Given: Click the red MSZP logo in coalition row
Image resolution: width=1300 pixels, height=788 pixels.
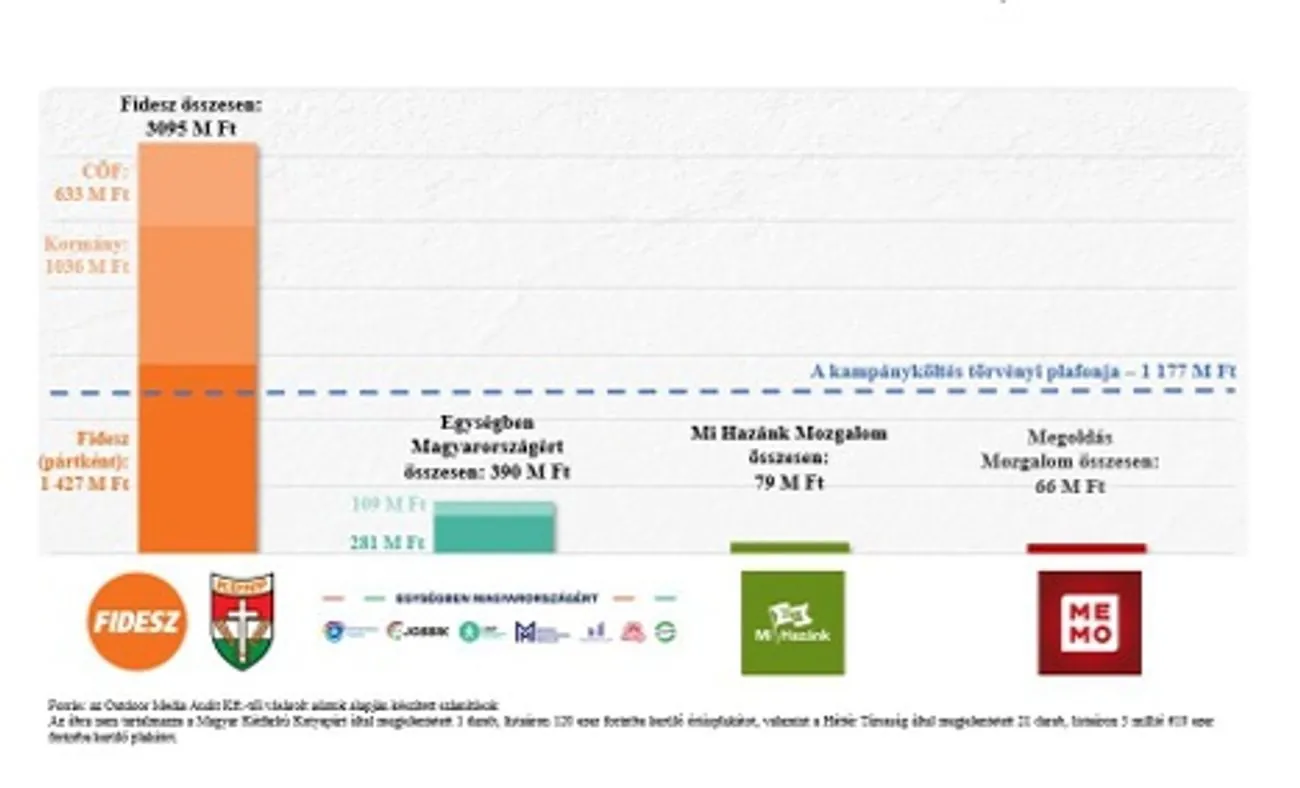Looking at the screenshot, I should [632, 632].
